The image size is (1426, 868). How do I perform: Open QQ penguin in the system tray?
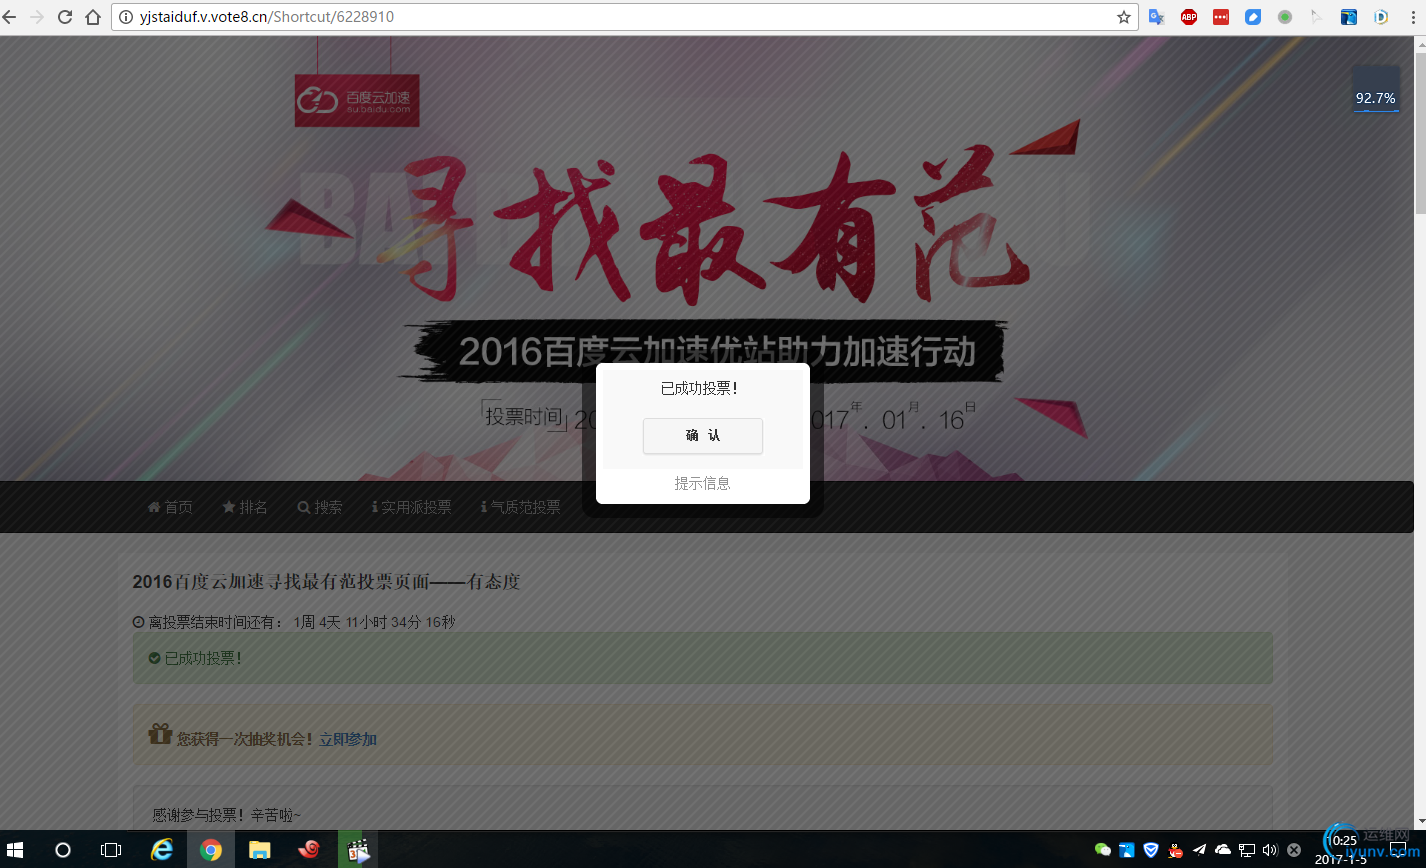(x=1175, y=850)
